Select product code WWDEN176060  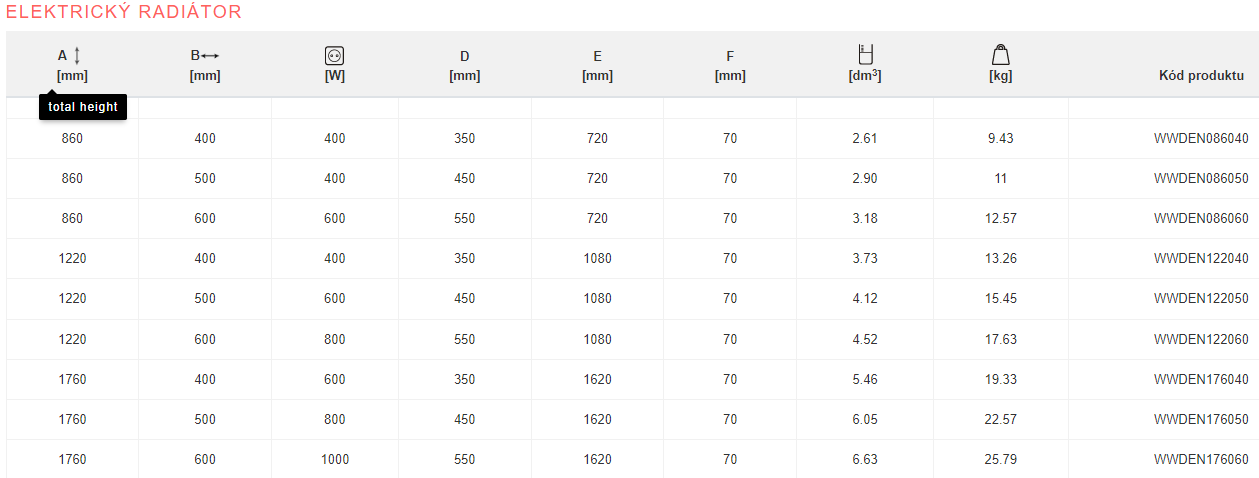click(x=1201, y=460)
